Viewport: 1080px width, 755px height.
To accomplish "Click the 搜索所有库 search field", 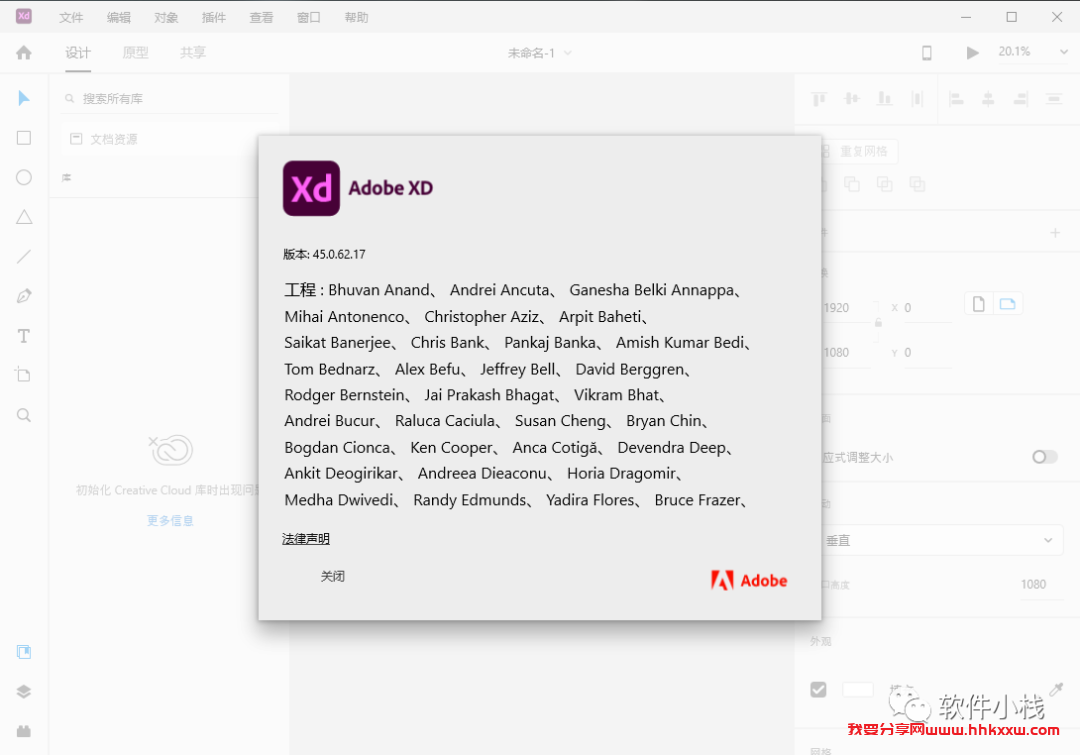I will click(x=170, y=99).
